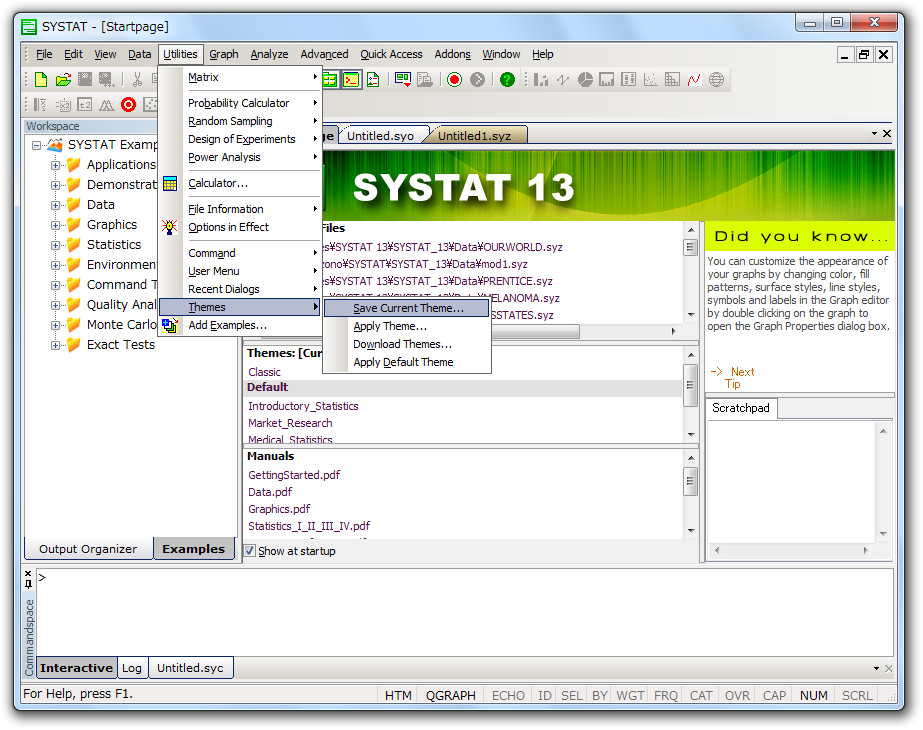923x730 pixels.
Task: Switch to the Untitled.syo tab
Action: (x=381, y=136)
